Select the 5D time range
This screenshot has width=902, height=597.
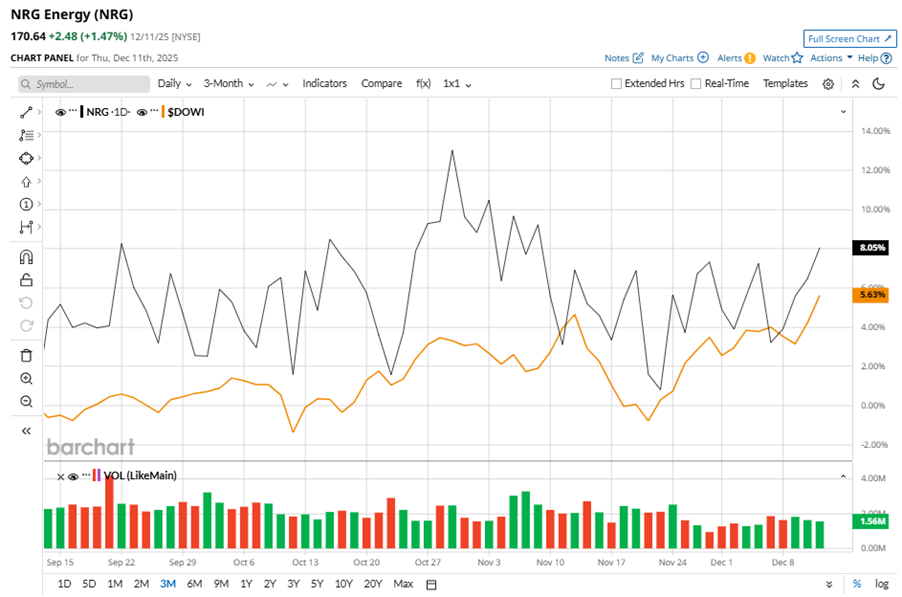(x=89, y=584)
